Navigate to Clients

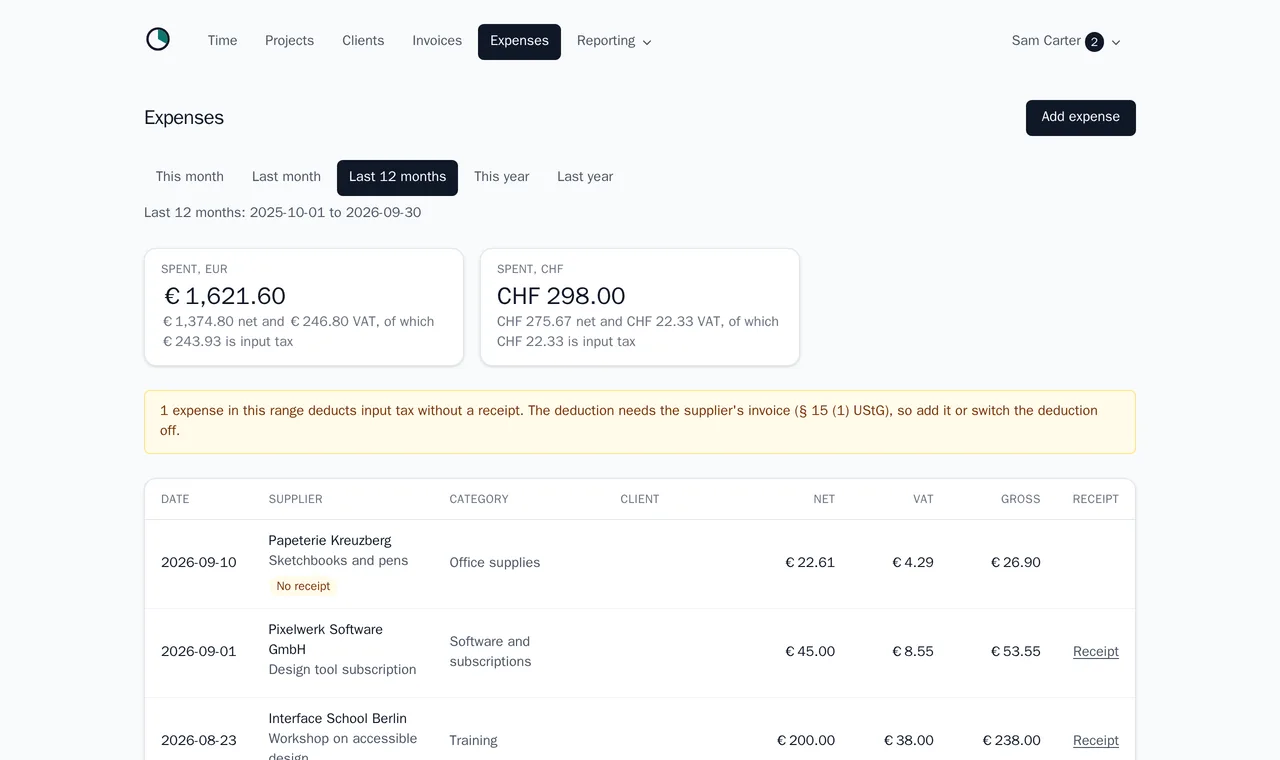363,41
